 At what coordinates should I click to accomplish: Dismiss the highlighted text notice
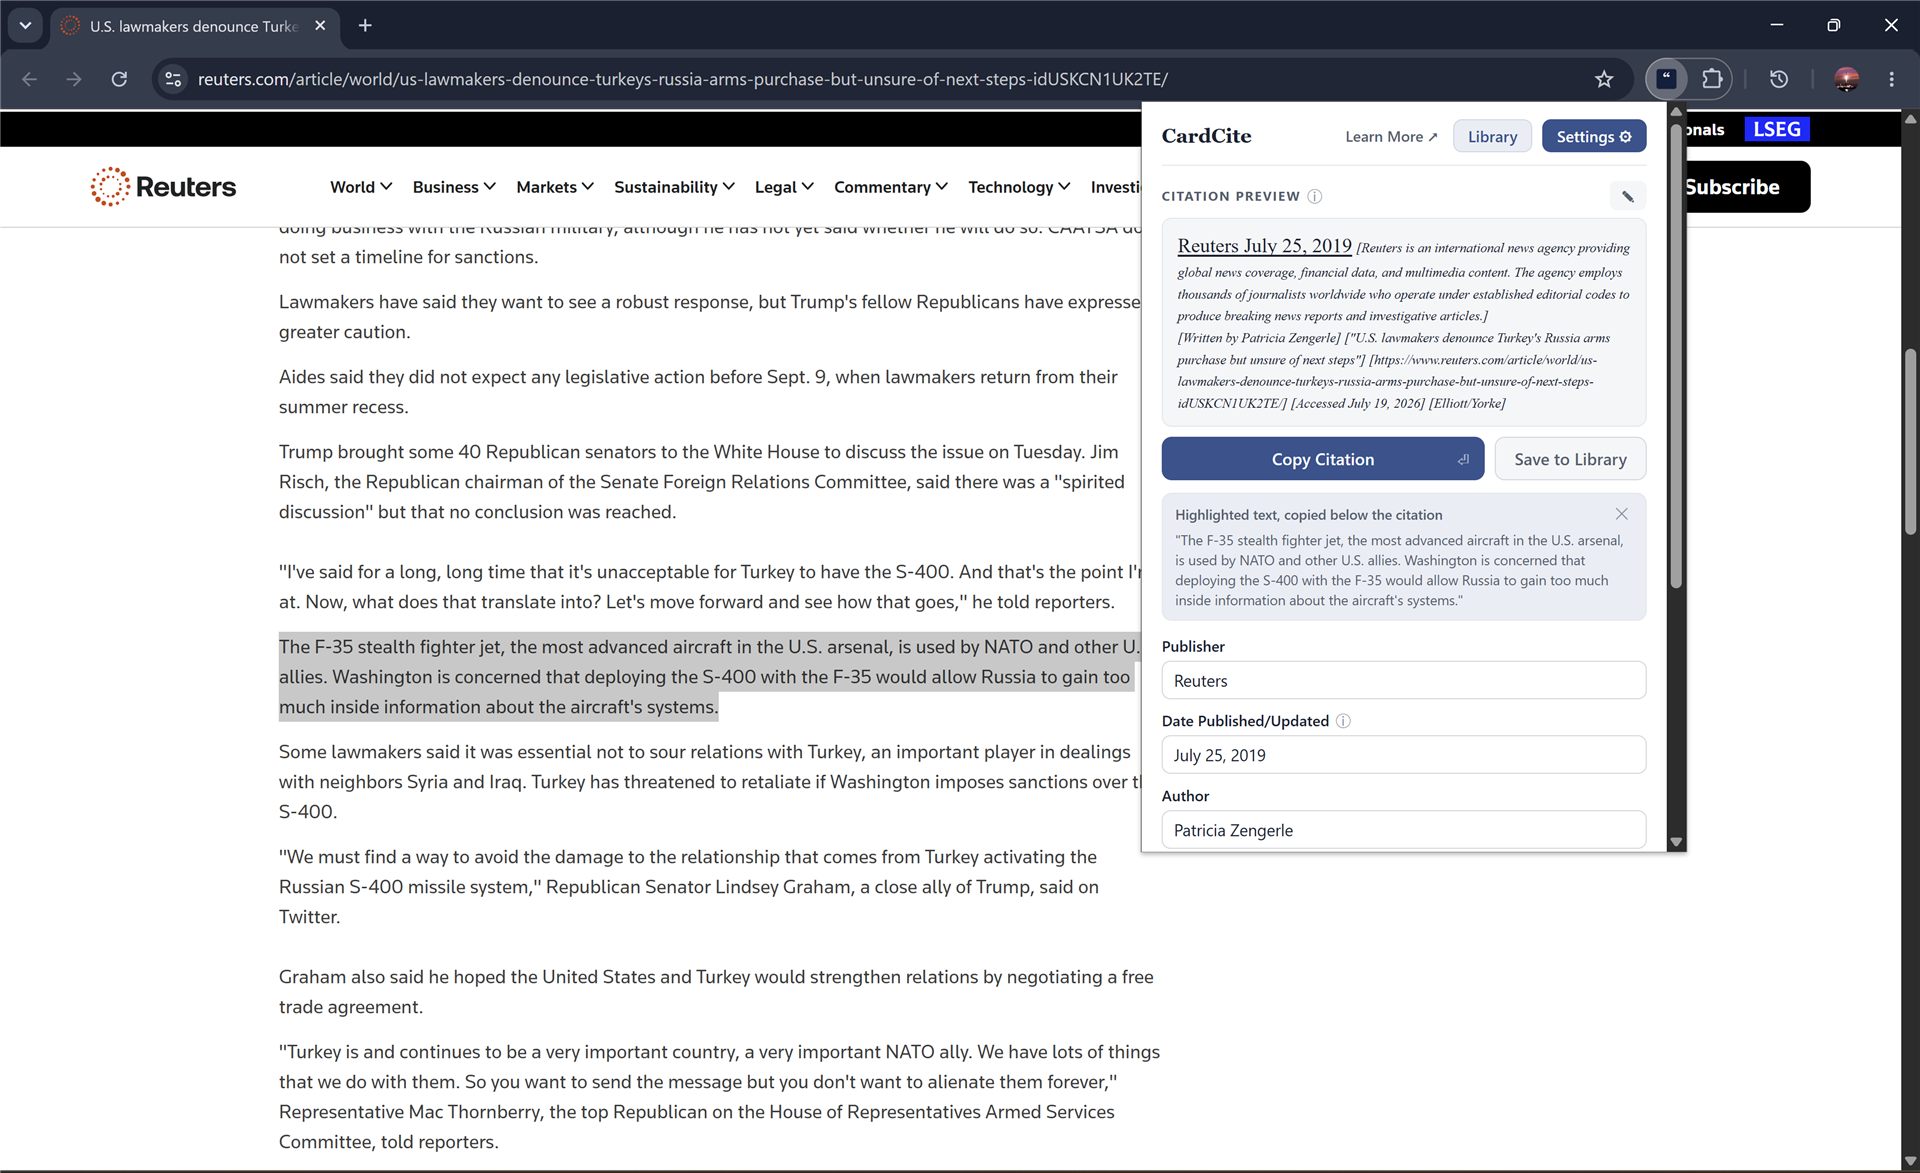[1621, 514]
